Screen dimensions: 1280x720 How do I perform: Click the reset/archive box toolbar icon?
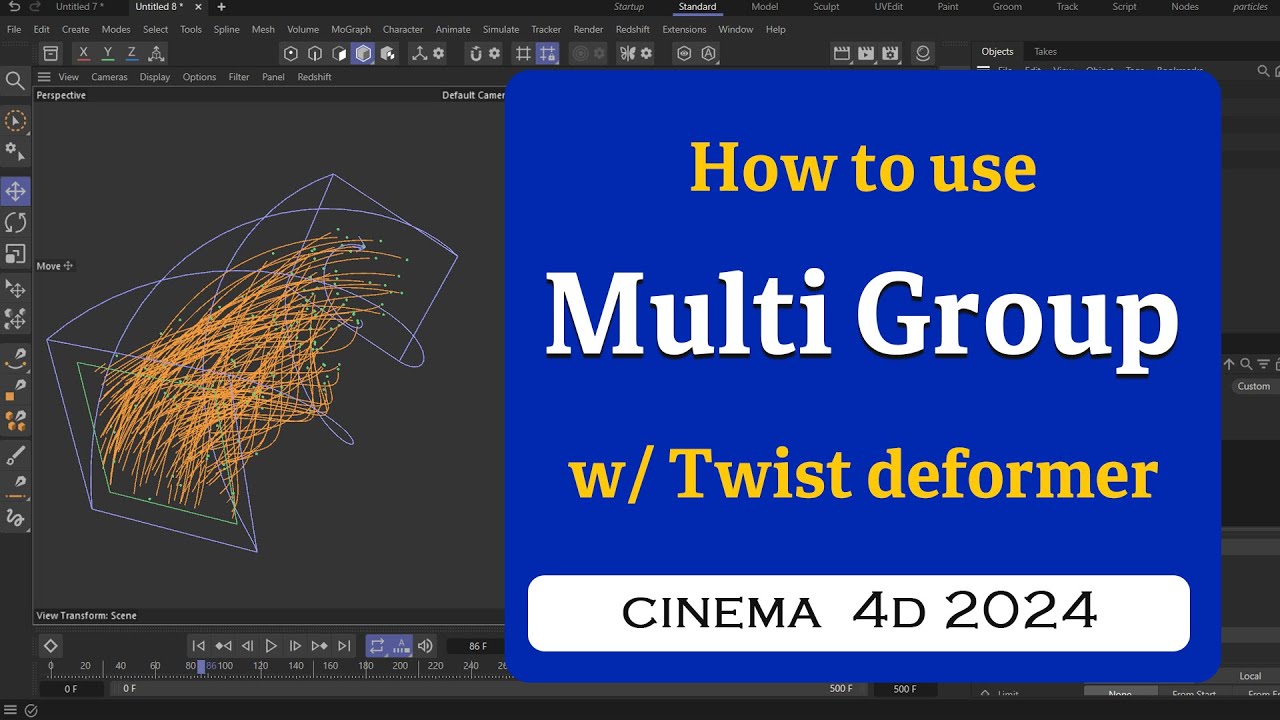(x=50, y=53)
